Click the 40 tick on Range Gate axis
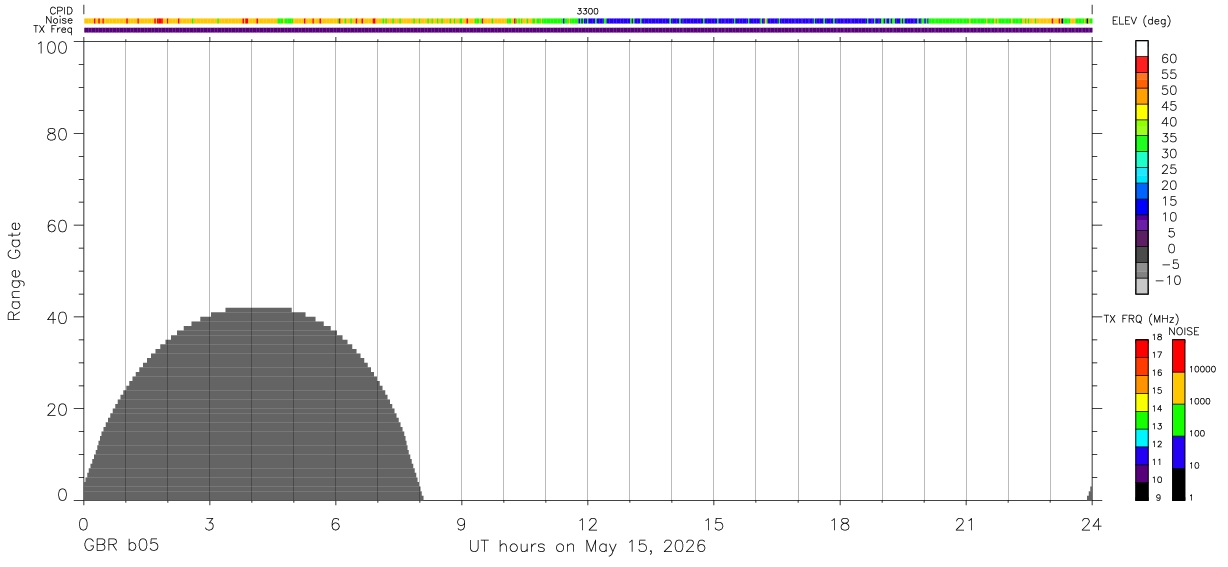This screenshot has width=1228, height=567. click(x=56, y=317)
